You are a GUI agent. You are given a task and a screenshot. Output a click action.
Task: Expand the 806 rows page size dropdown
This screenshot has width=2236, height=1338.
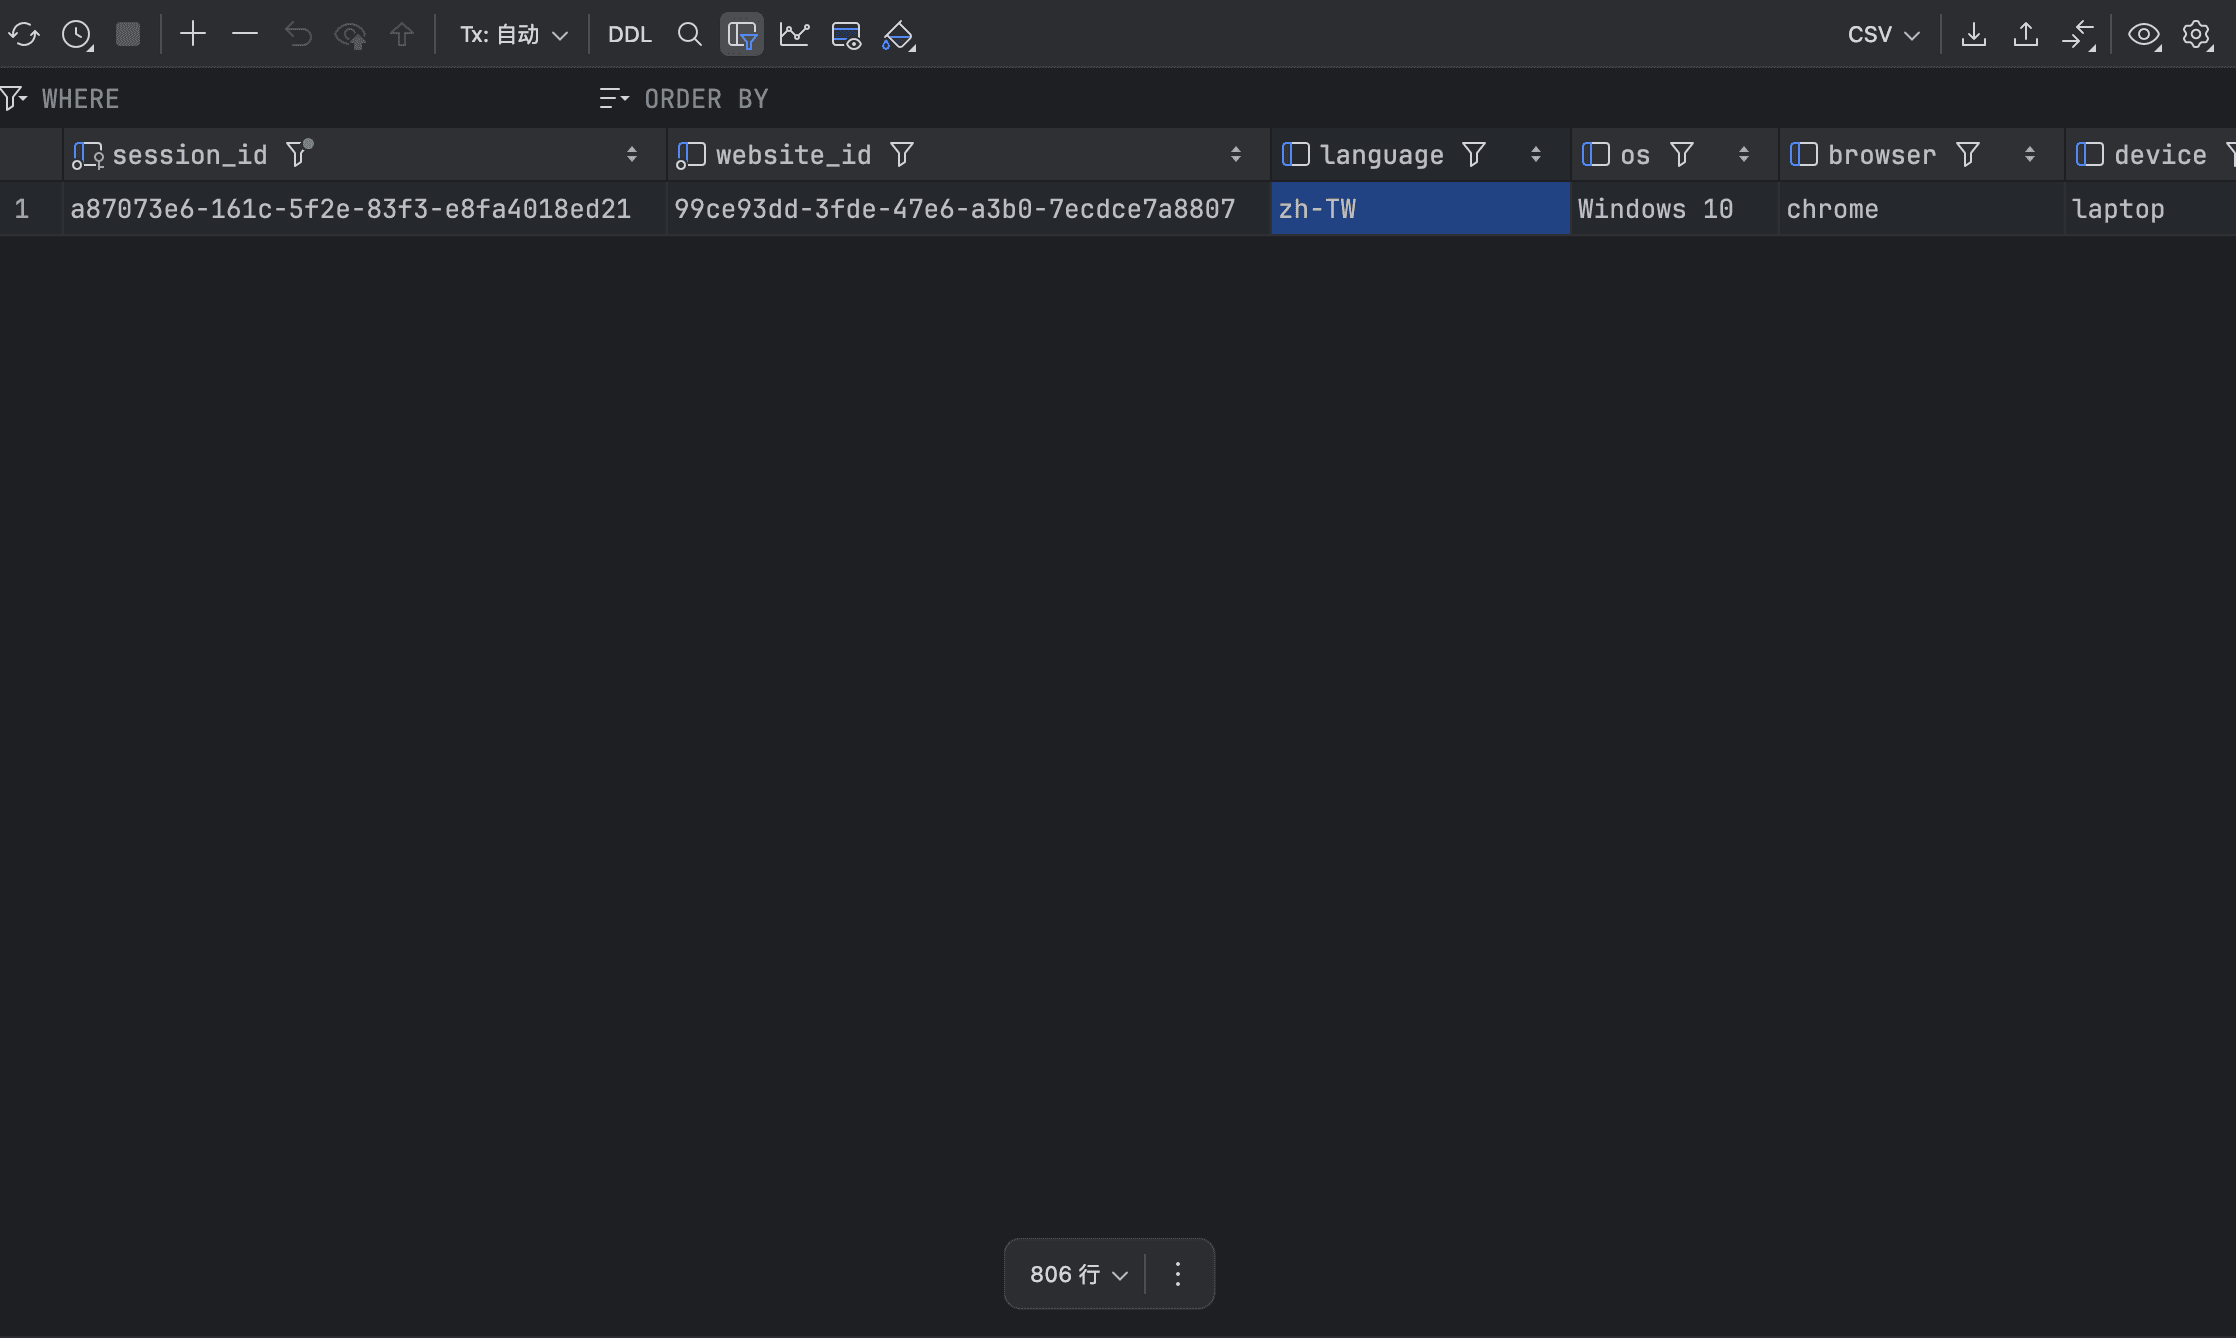pos(1078,1274)
